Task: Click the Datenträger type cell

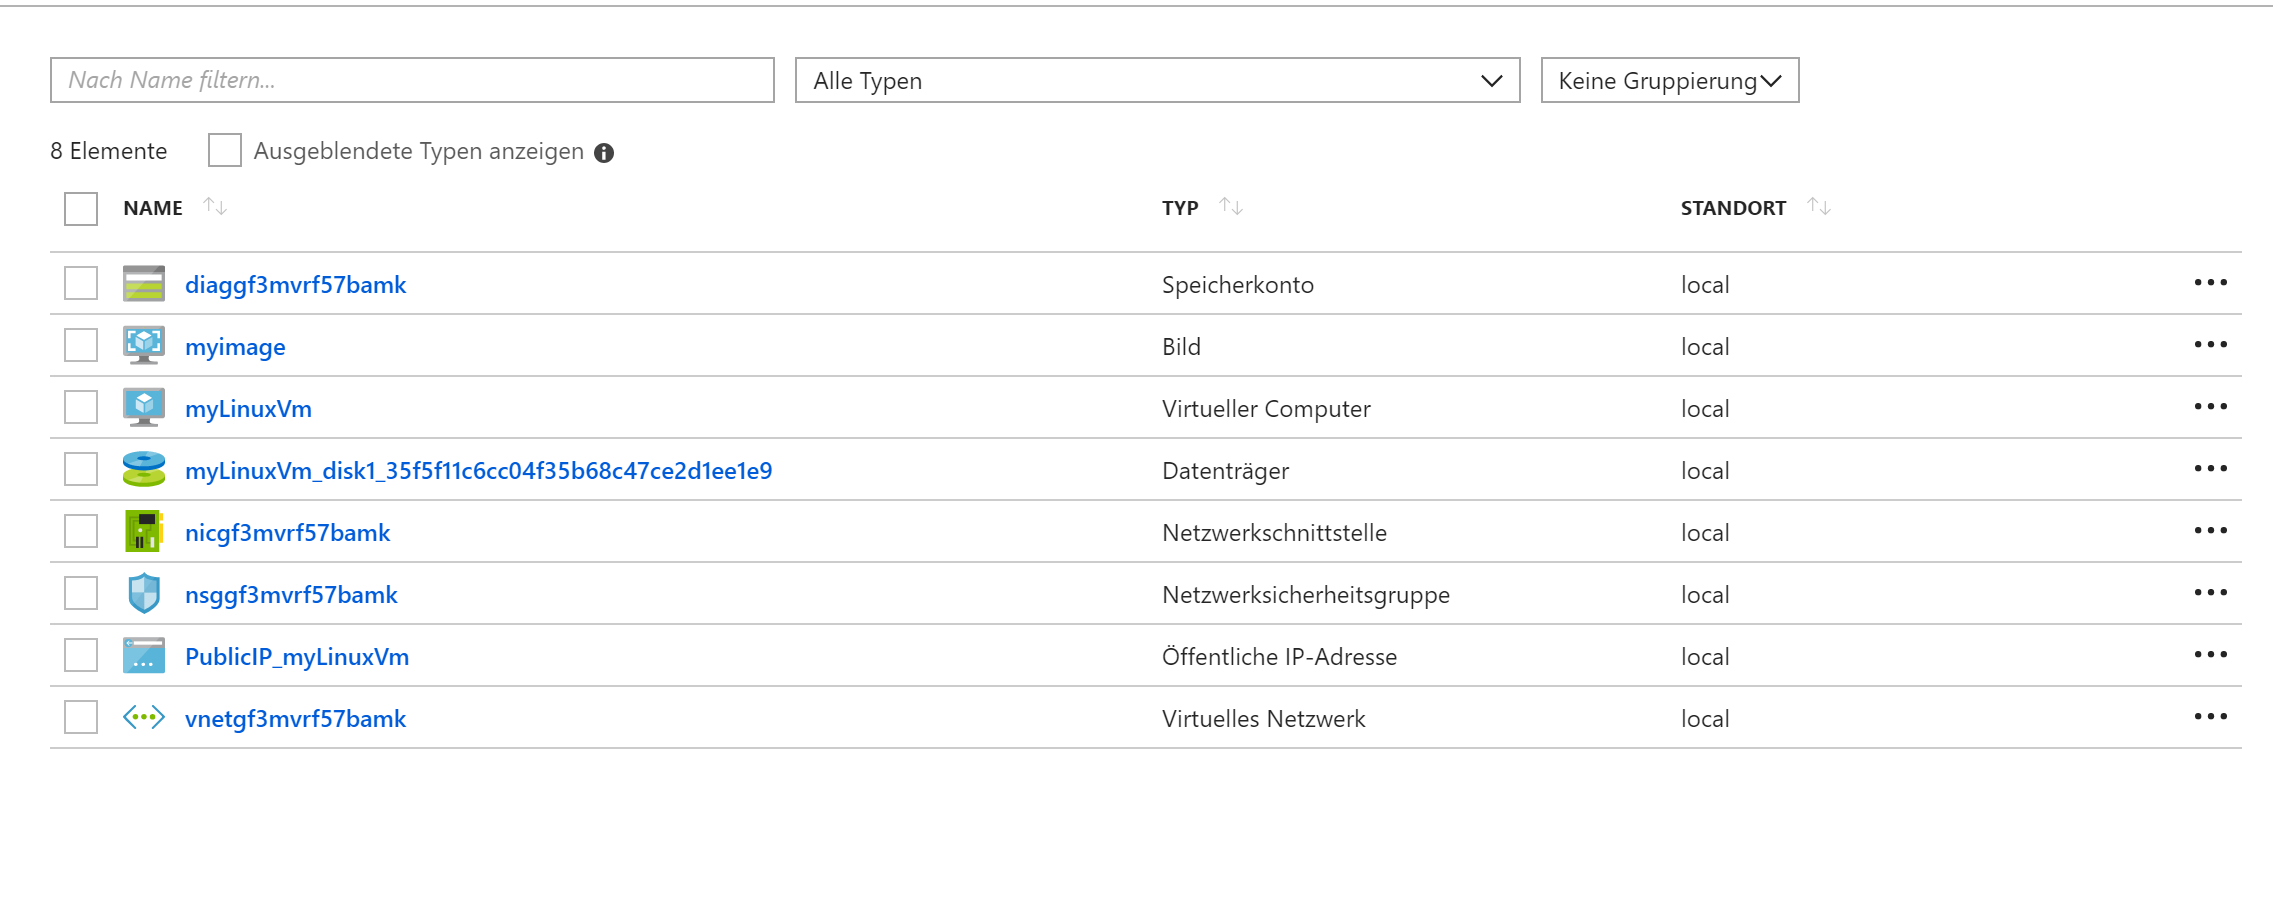Action: click(1226, 471)
